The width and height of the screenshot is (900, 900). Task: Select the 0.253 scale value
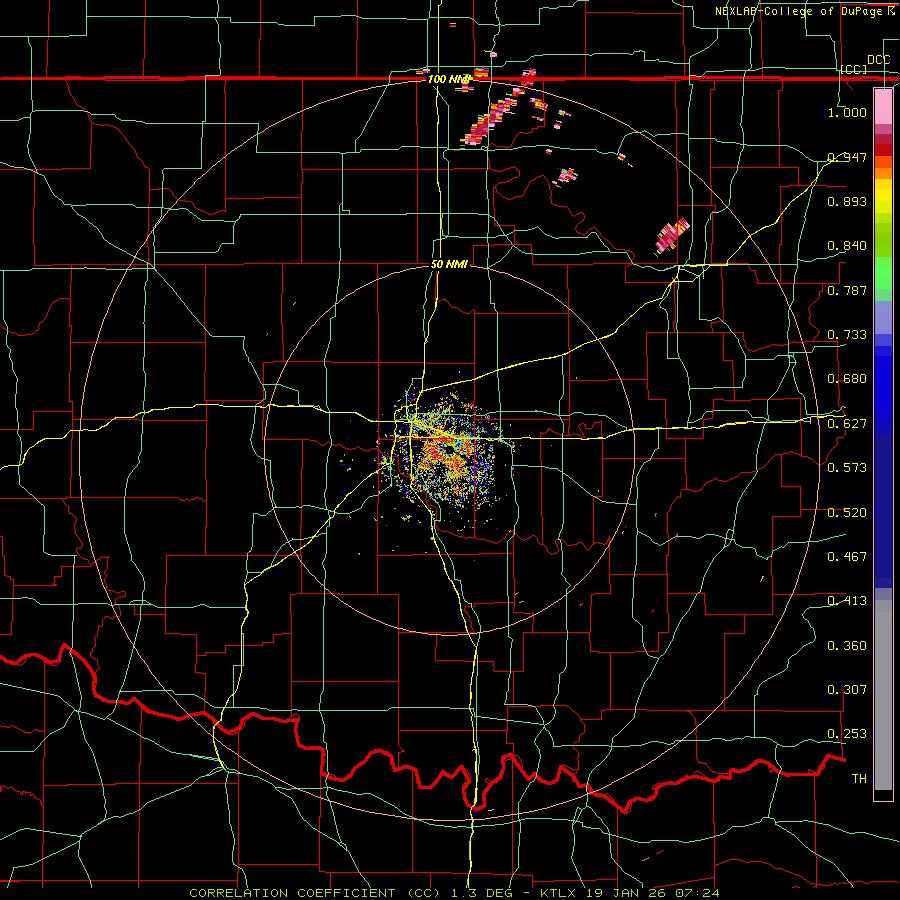[x=847, y=734]
